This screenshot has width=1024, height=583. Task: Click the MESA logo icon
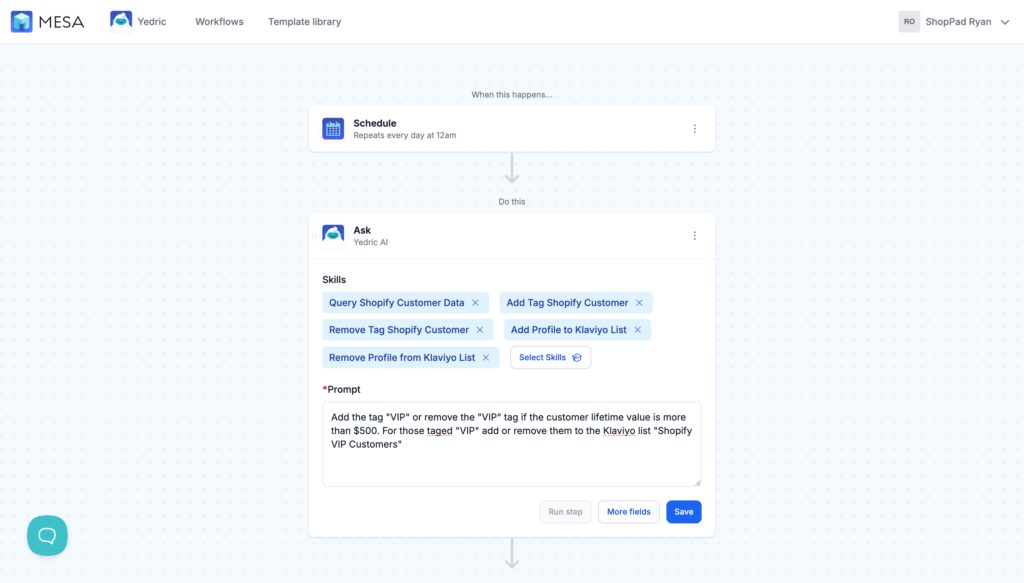22,21
